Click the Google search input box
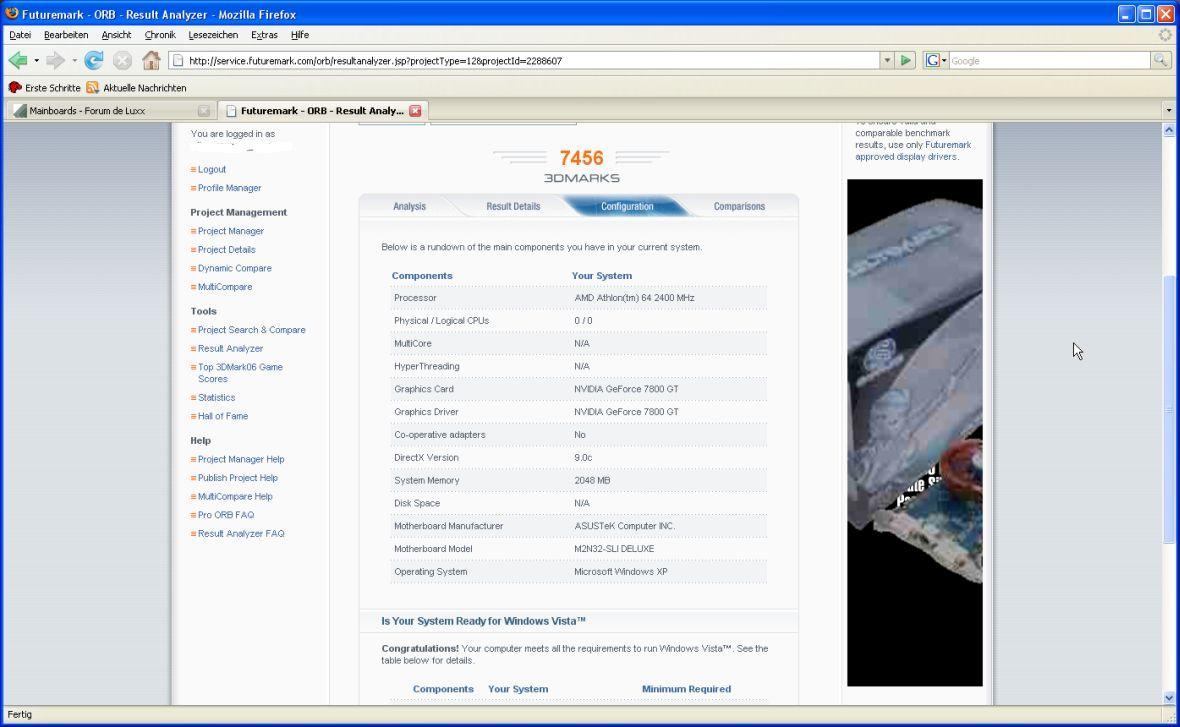 1049,60
